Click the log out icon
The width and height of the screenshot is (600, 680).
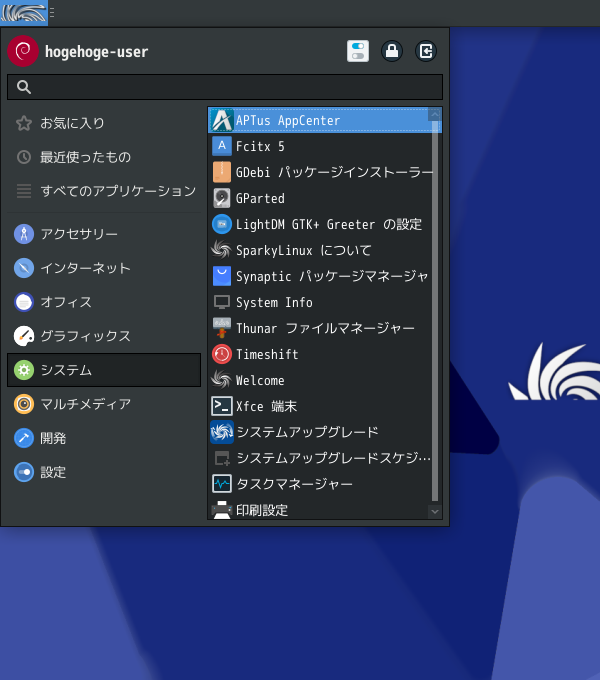coord(426,51)
